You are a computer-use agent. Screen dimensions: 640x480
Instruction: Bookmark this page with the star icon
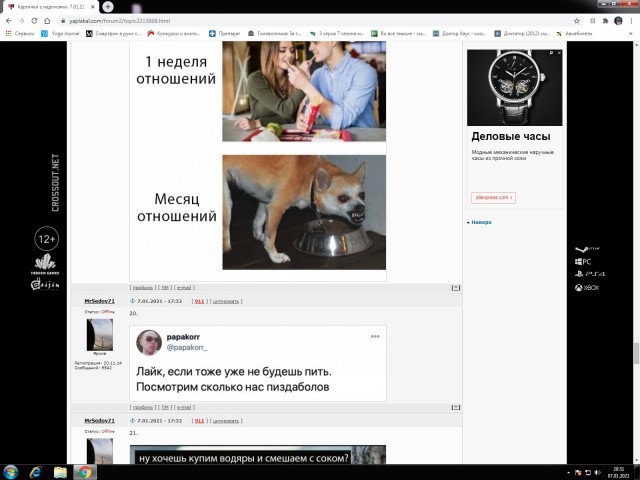577,21
